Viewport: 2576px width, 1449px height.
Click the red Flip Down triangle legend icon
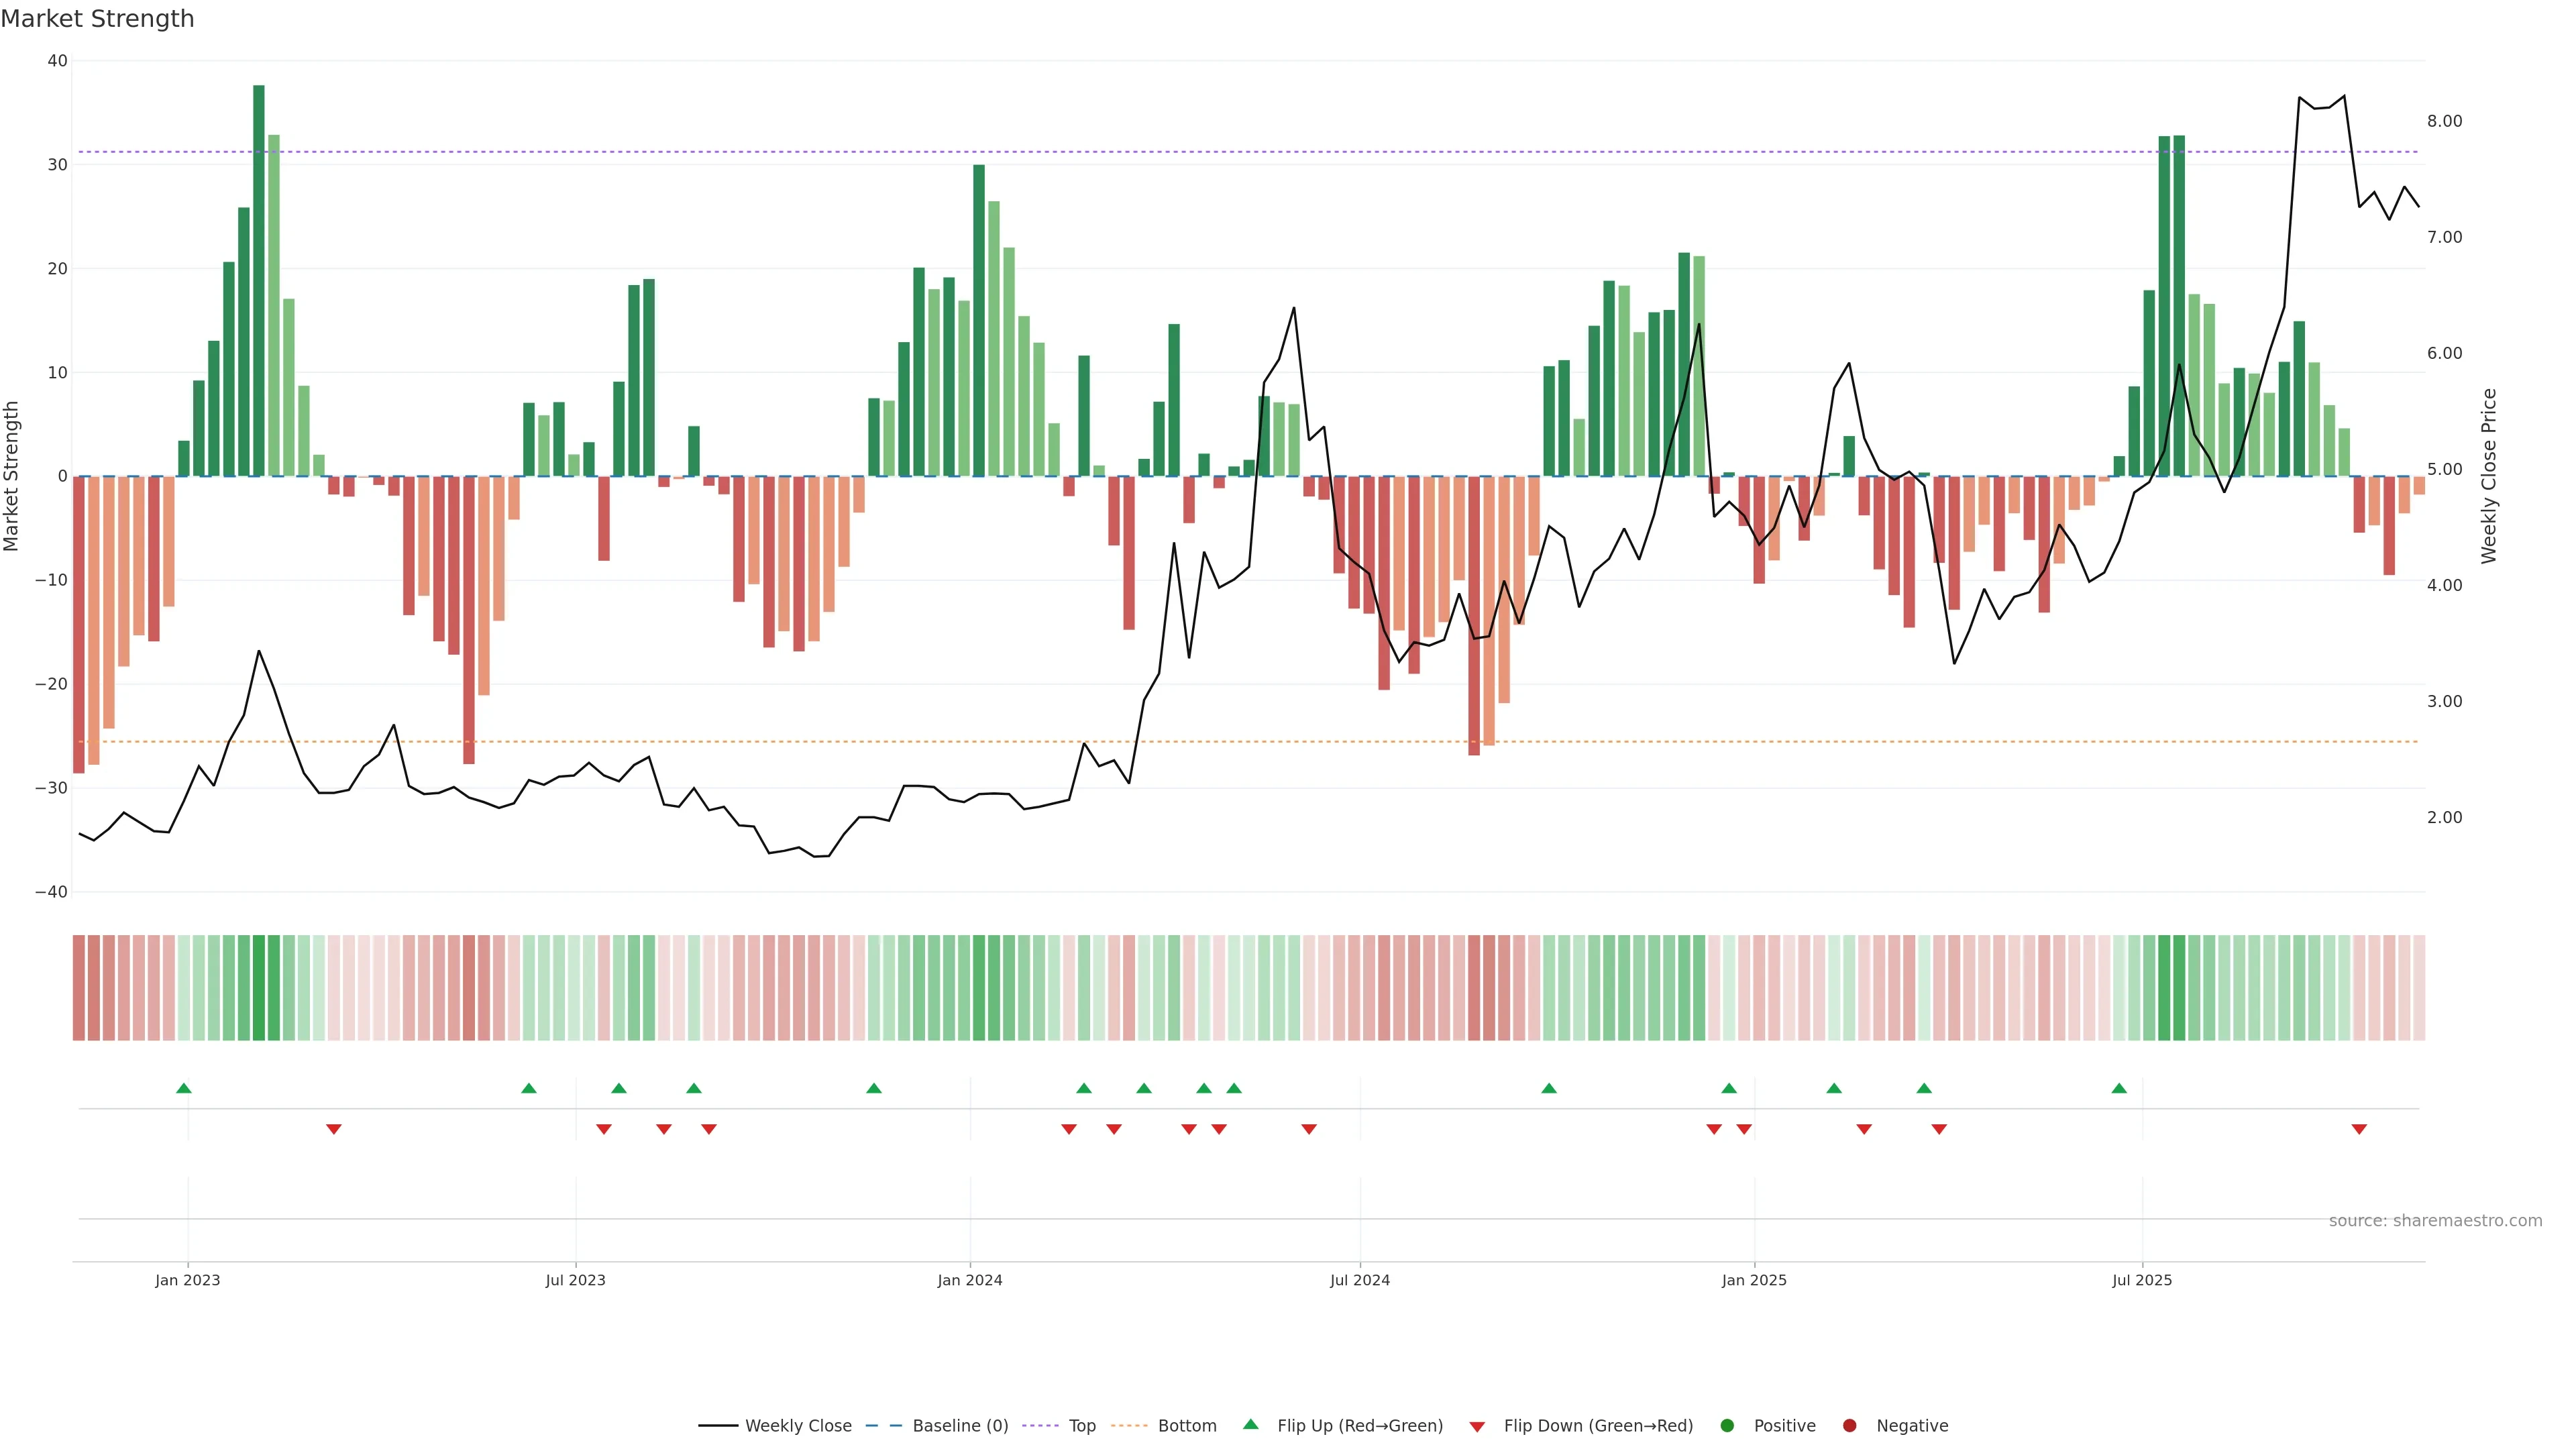(x=1477, y=1426)
